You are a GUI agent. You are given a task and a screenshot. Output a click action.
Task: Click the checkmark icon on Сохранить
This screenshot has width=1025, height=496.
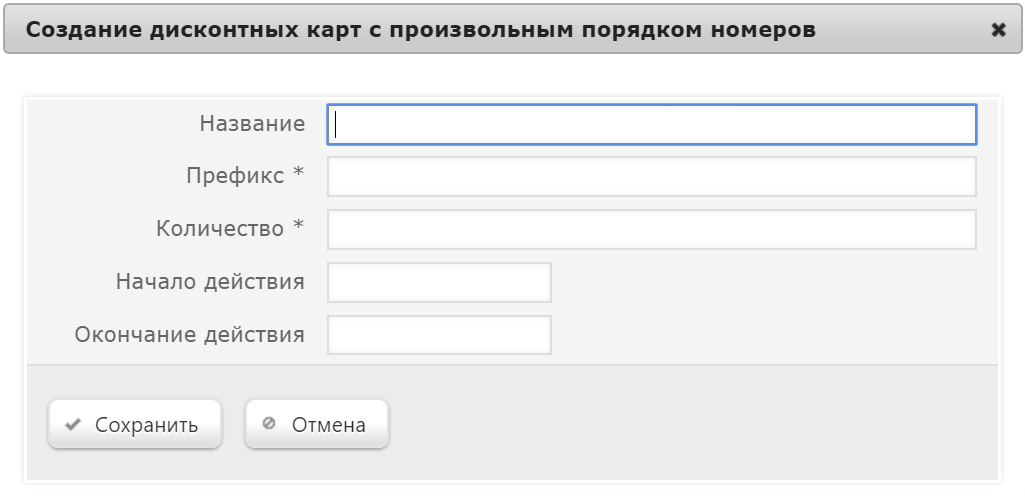tap(72, 424)
